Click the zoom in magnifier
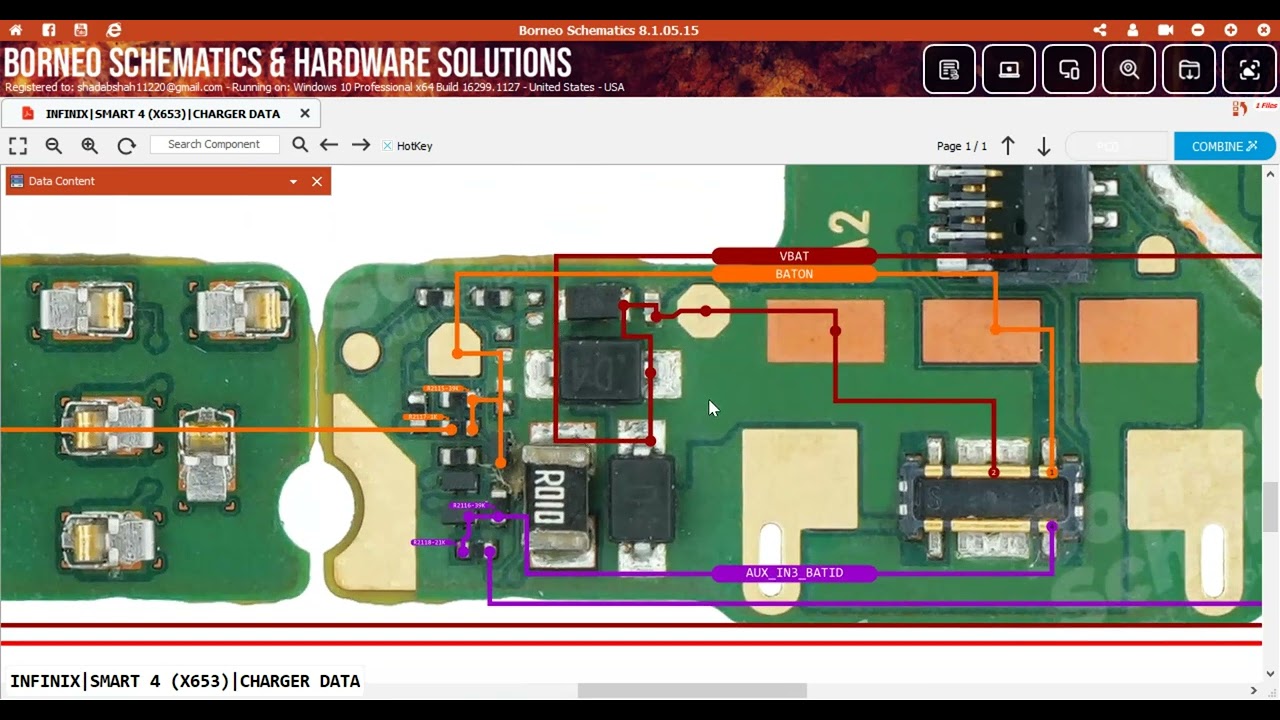Screen dimensions: 1280x720 click(90, 146)
